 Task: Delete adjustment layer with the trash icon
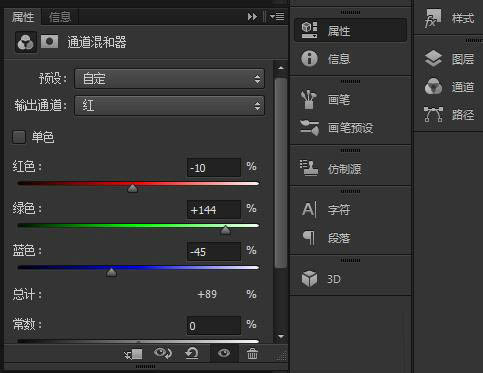(252, 354)
